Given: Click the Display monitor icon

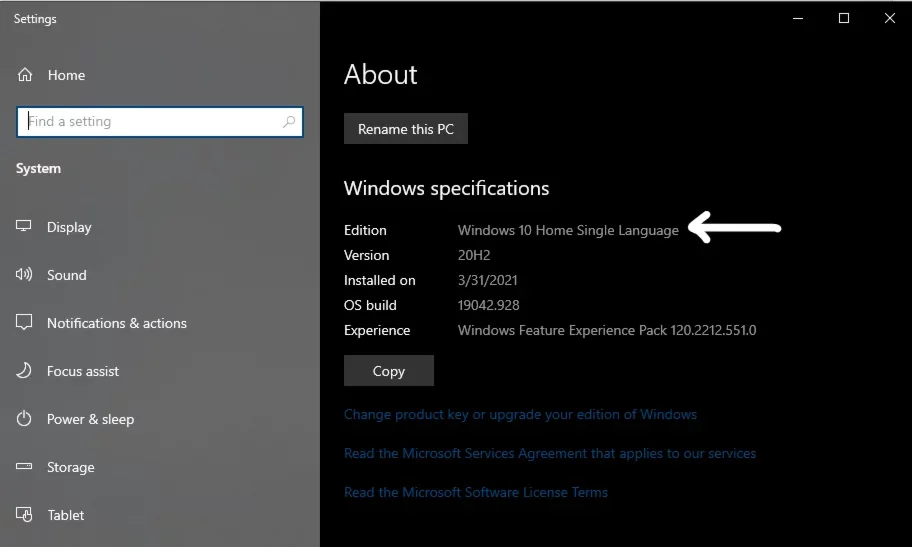Looking at the screenshot, I should (x=25, y=227).
